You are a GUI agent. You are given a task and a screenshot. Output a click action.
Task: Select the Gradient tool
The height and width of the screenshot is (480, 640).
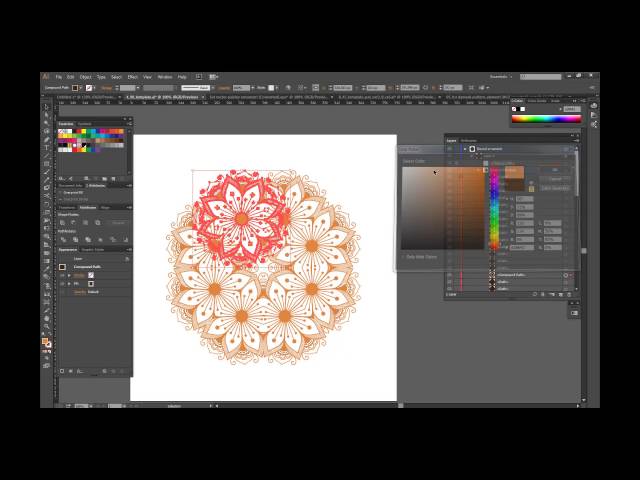[x=47, y=261]
